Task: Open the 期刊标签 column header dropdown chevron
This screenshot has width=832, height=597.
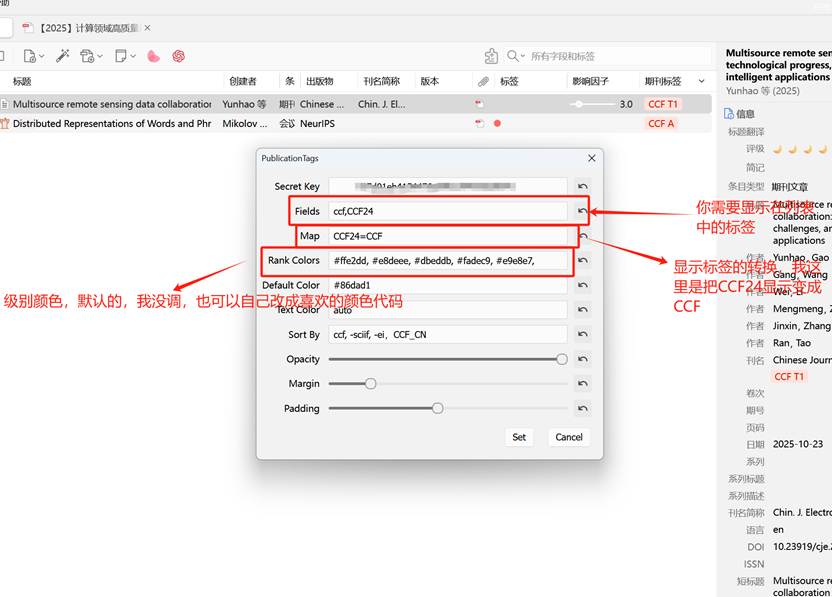Action: click(701, 80)
